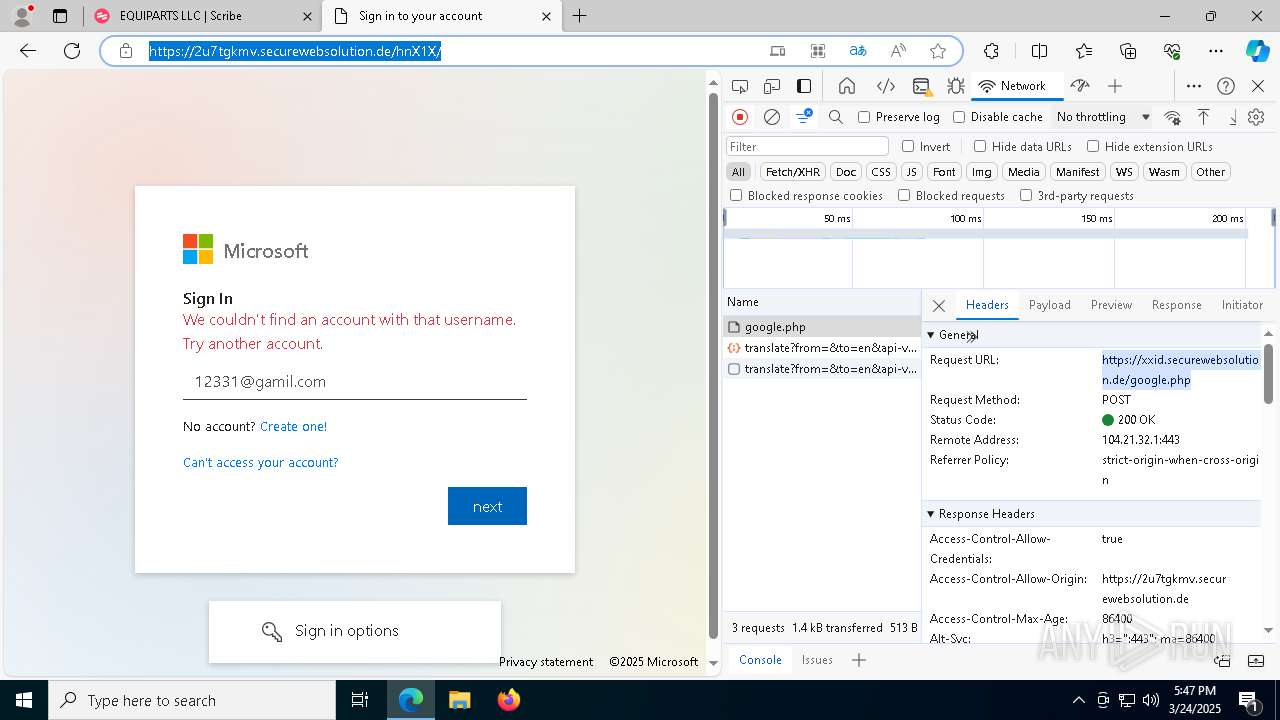Open Network settings gear icon

[x=1256, y=117]
